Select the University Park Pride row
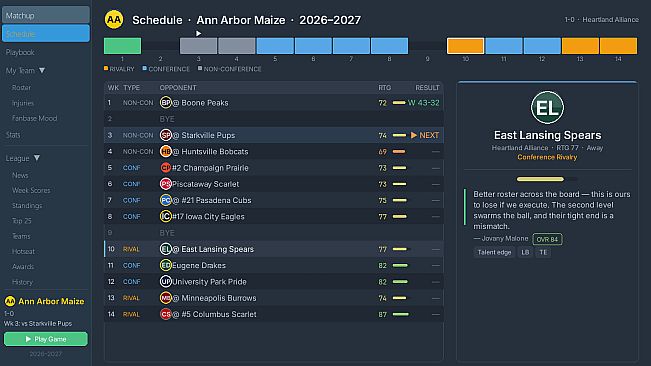Image resolution: width=651 pixels, height=366 pixels. pos(274,282)
